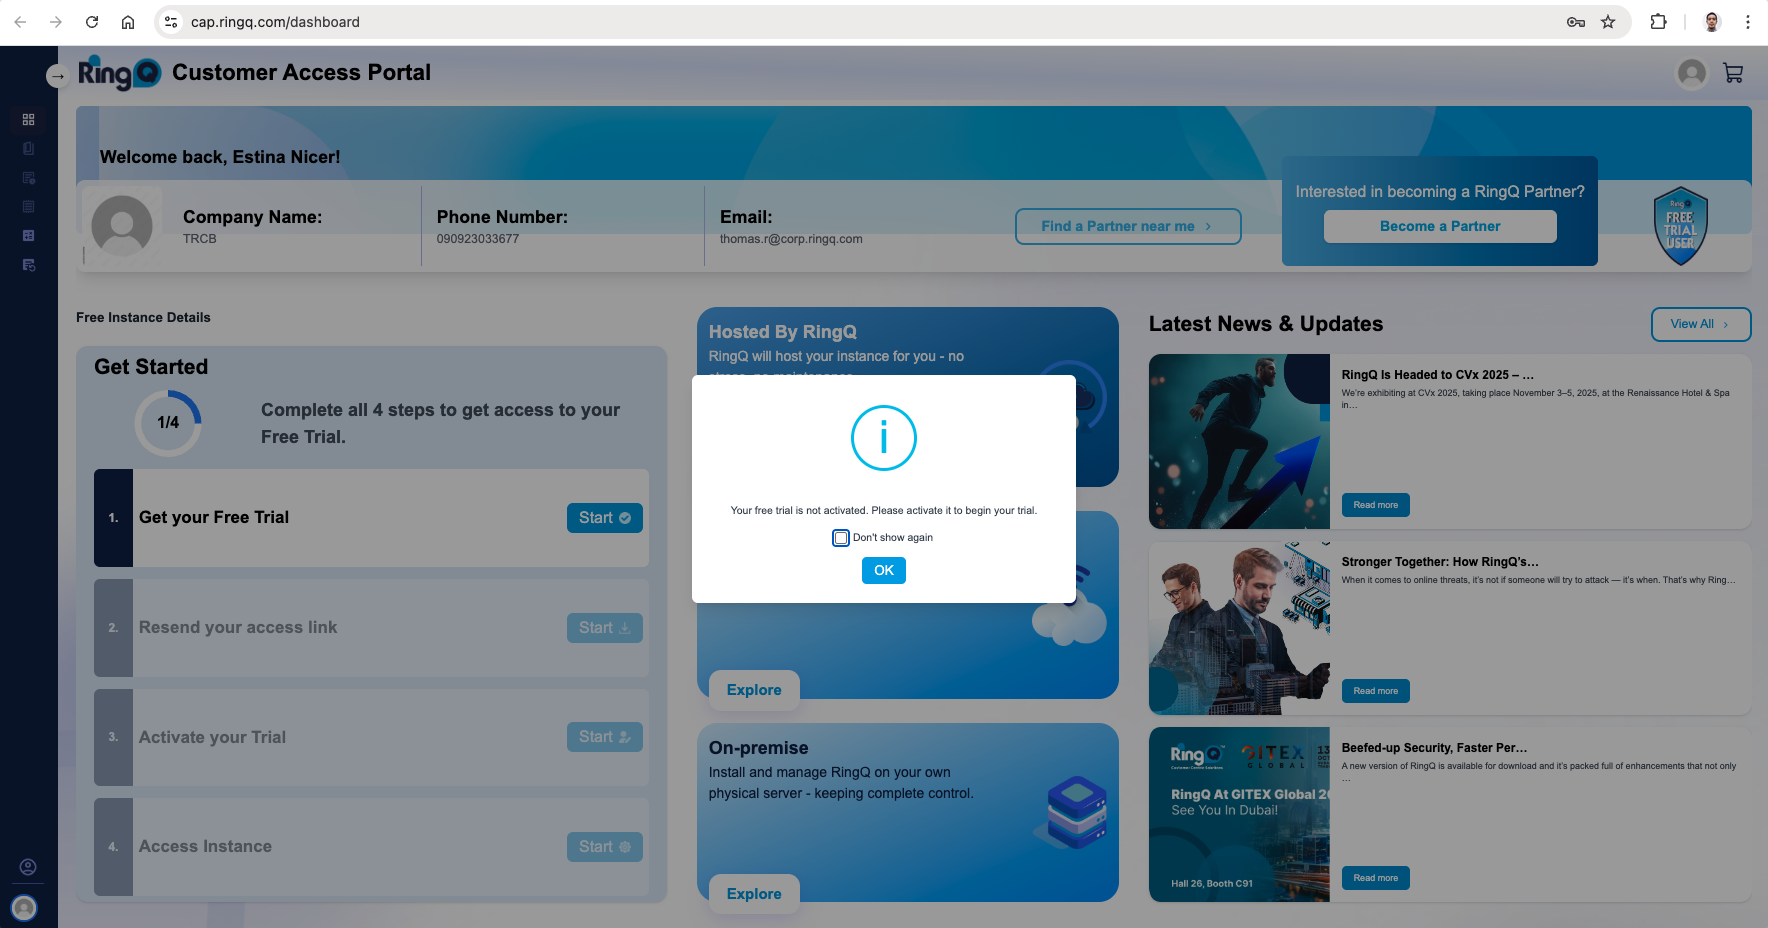Click the server stack icon in On-premise card
The width and height of the screenshot is (1768, 928).
(x=1077, y=812)
